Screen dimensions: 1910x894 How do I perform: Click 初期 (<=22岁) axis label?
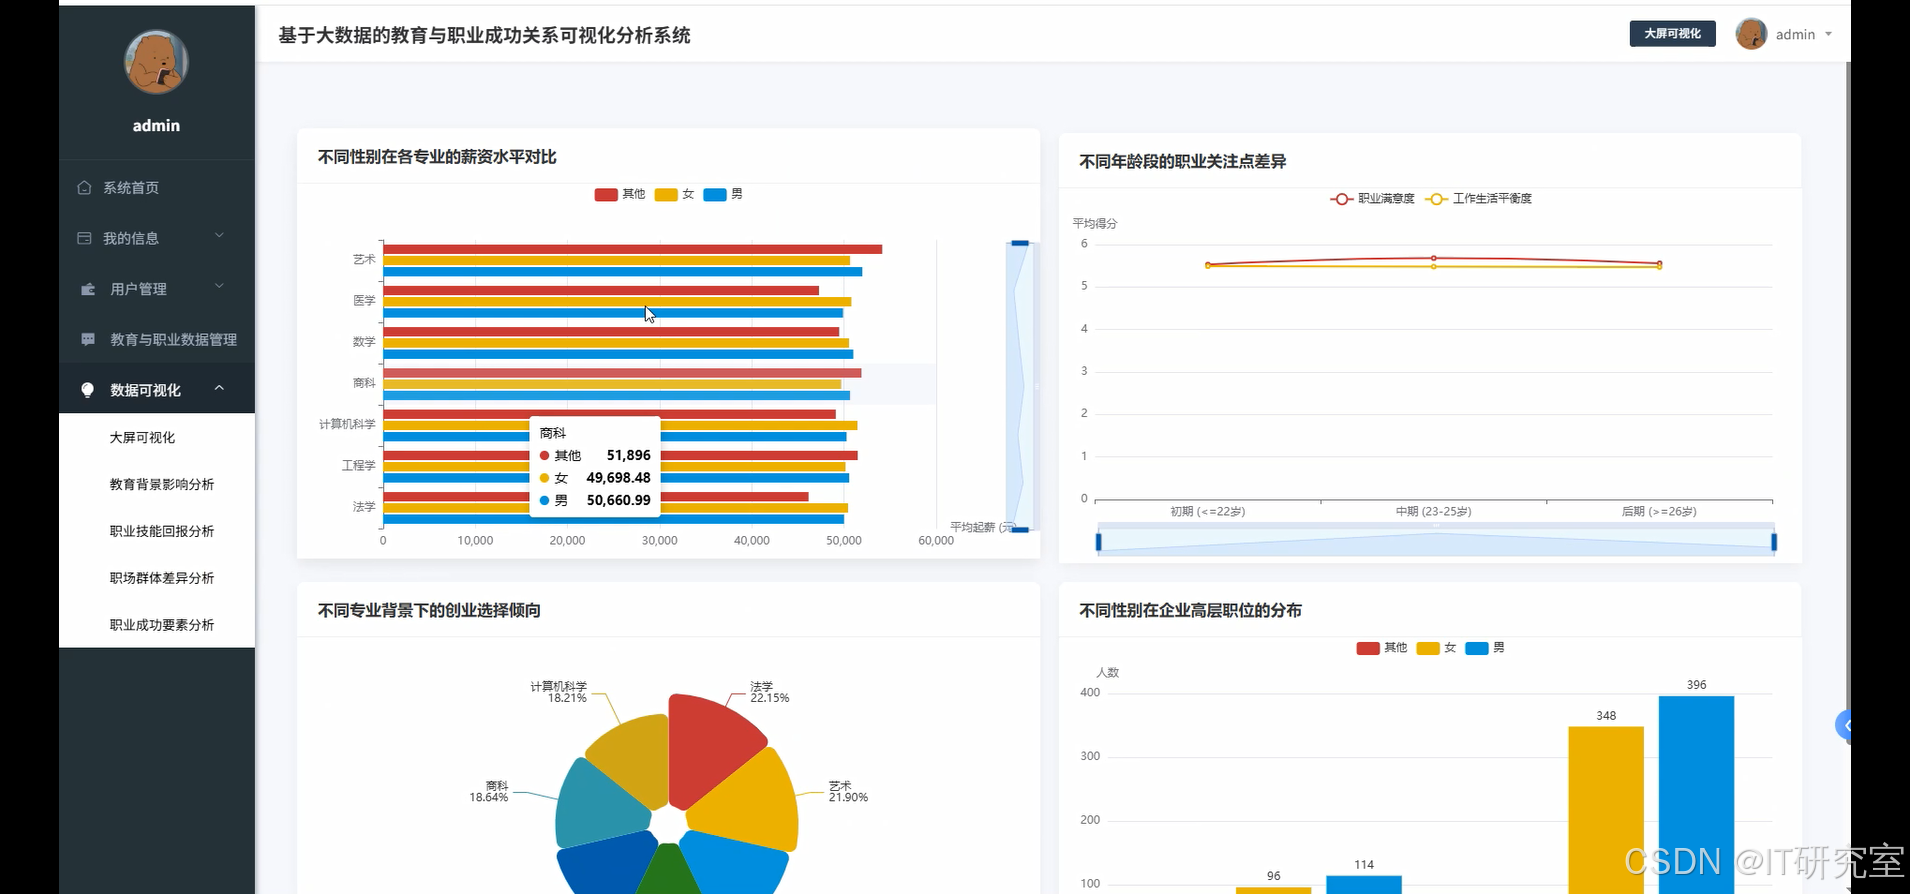[1208, 511]
